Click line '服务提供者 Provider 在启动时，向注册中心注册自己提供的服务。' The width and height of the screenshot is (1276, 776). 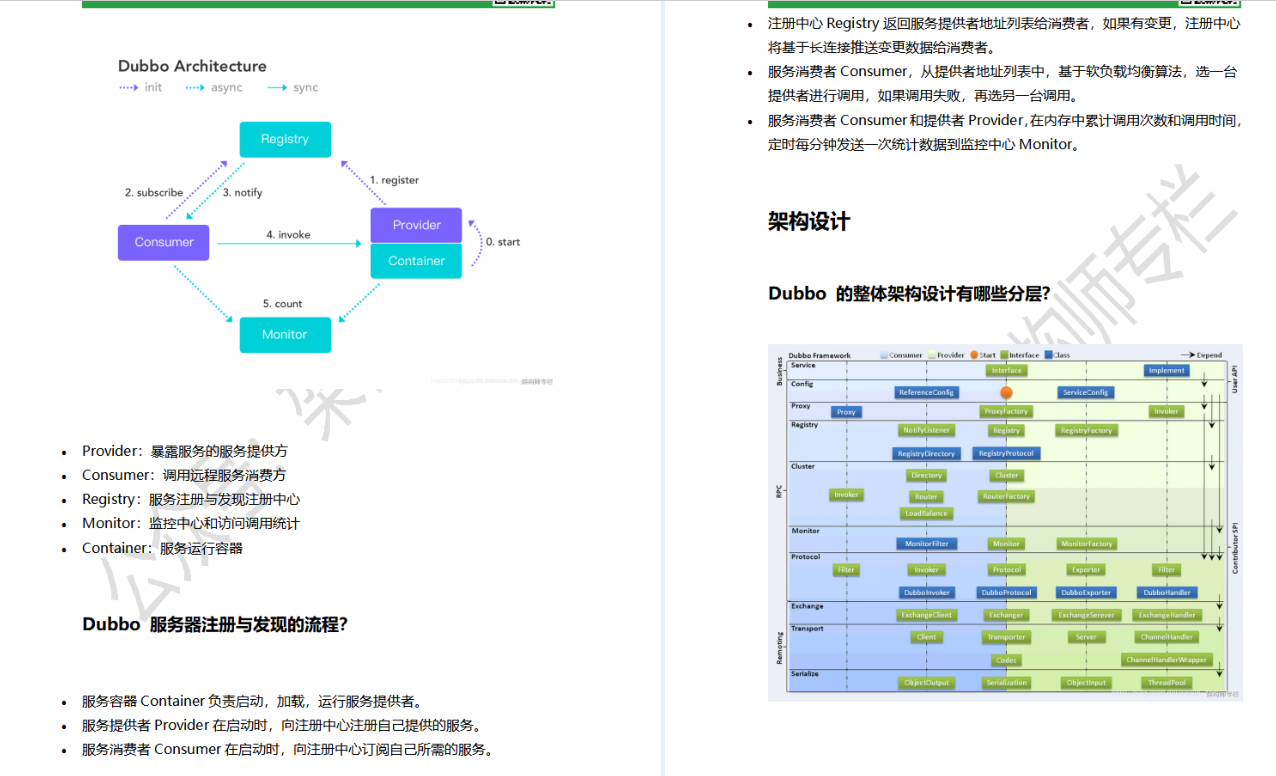pyautogui.click(x=282, y=725)
